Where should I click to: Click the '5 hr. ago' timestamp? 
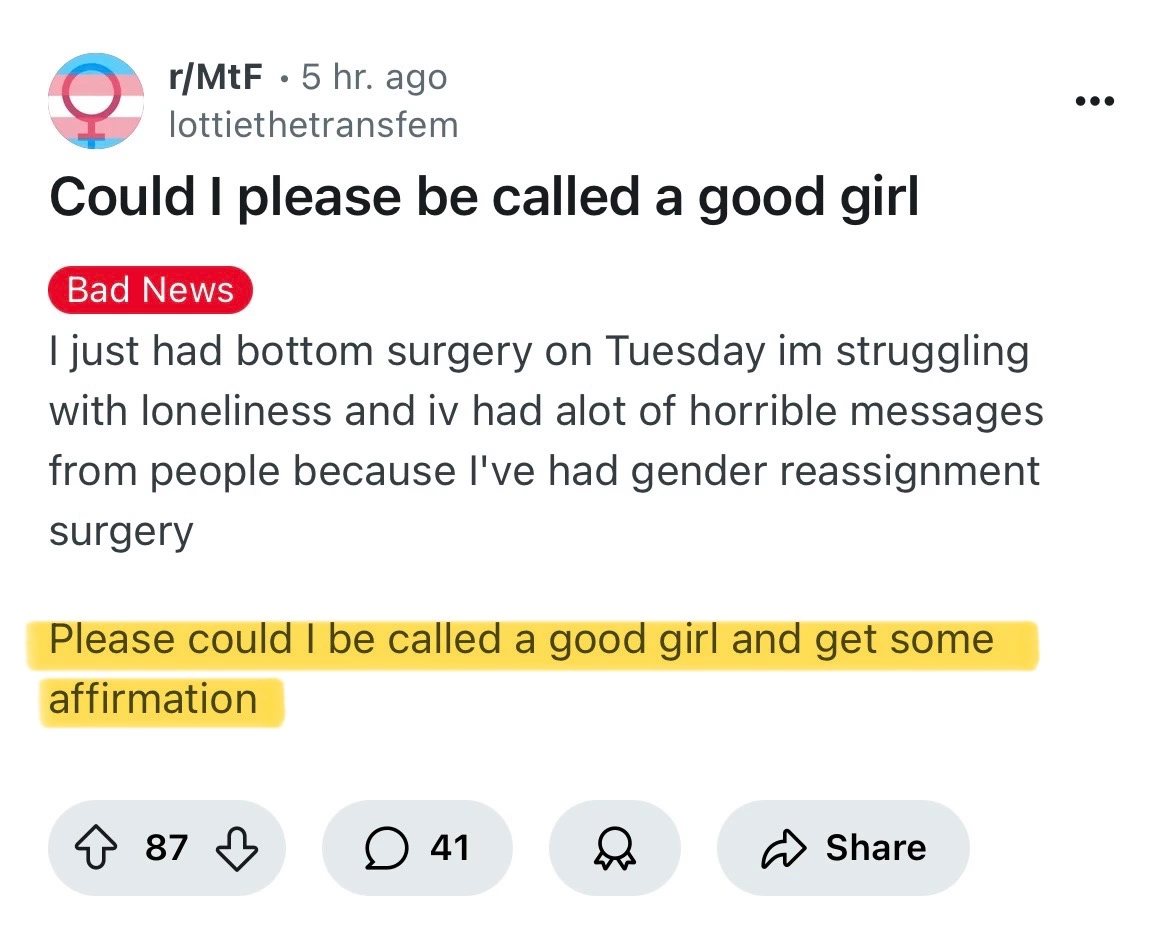point(374,77)
